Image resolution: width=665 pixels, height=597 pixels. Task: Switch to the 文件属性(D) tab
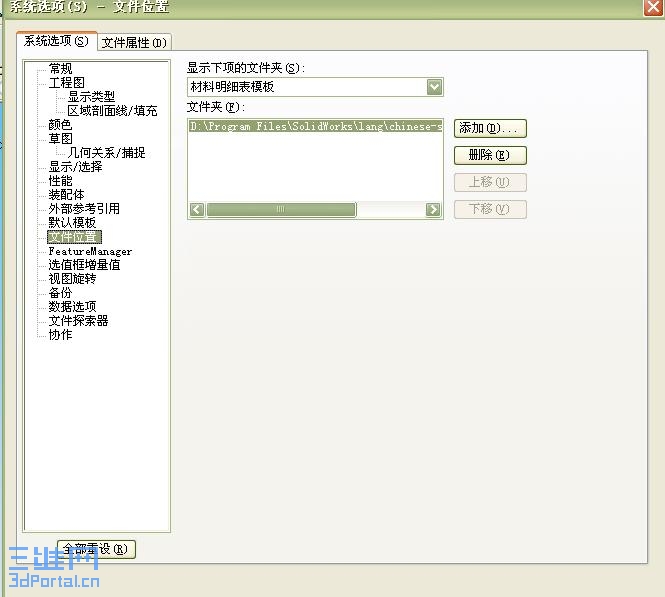134,42
